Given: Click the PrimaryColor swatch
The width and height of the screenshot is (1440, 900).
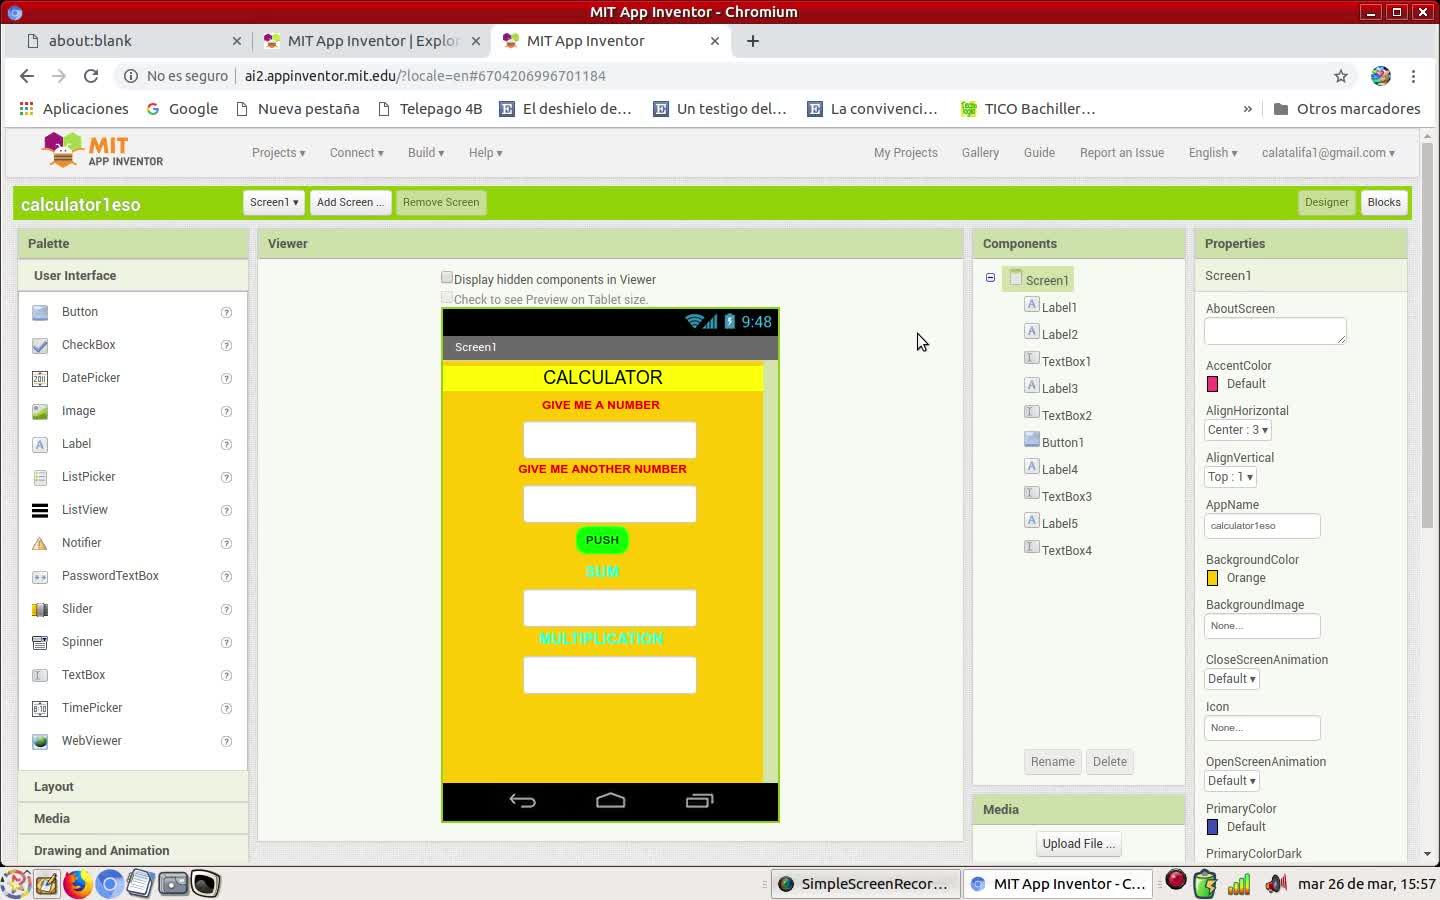Looking at the screenshot, I should coord(1213,827).
